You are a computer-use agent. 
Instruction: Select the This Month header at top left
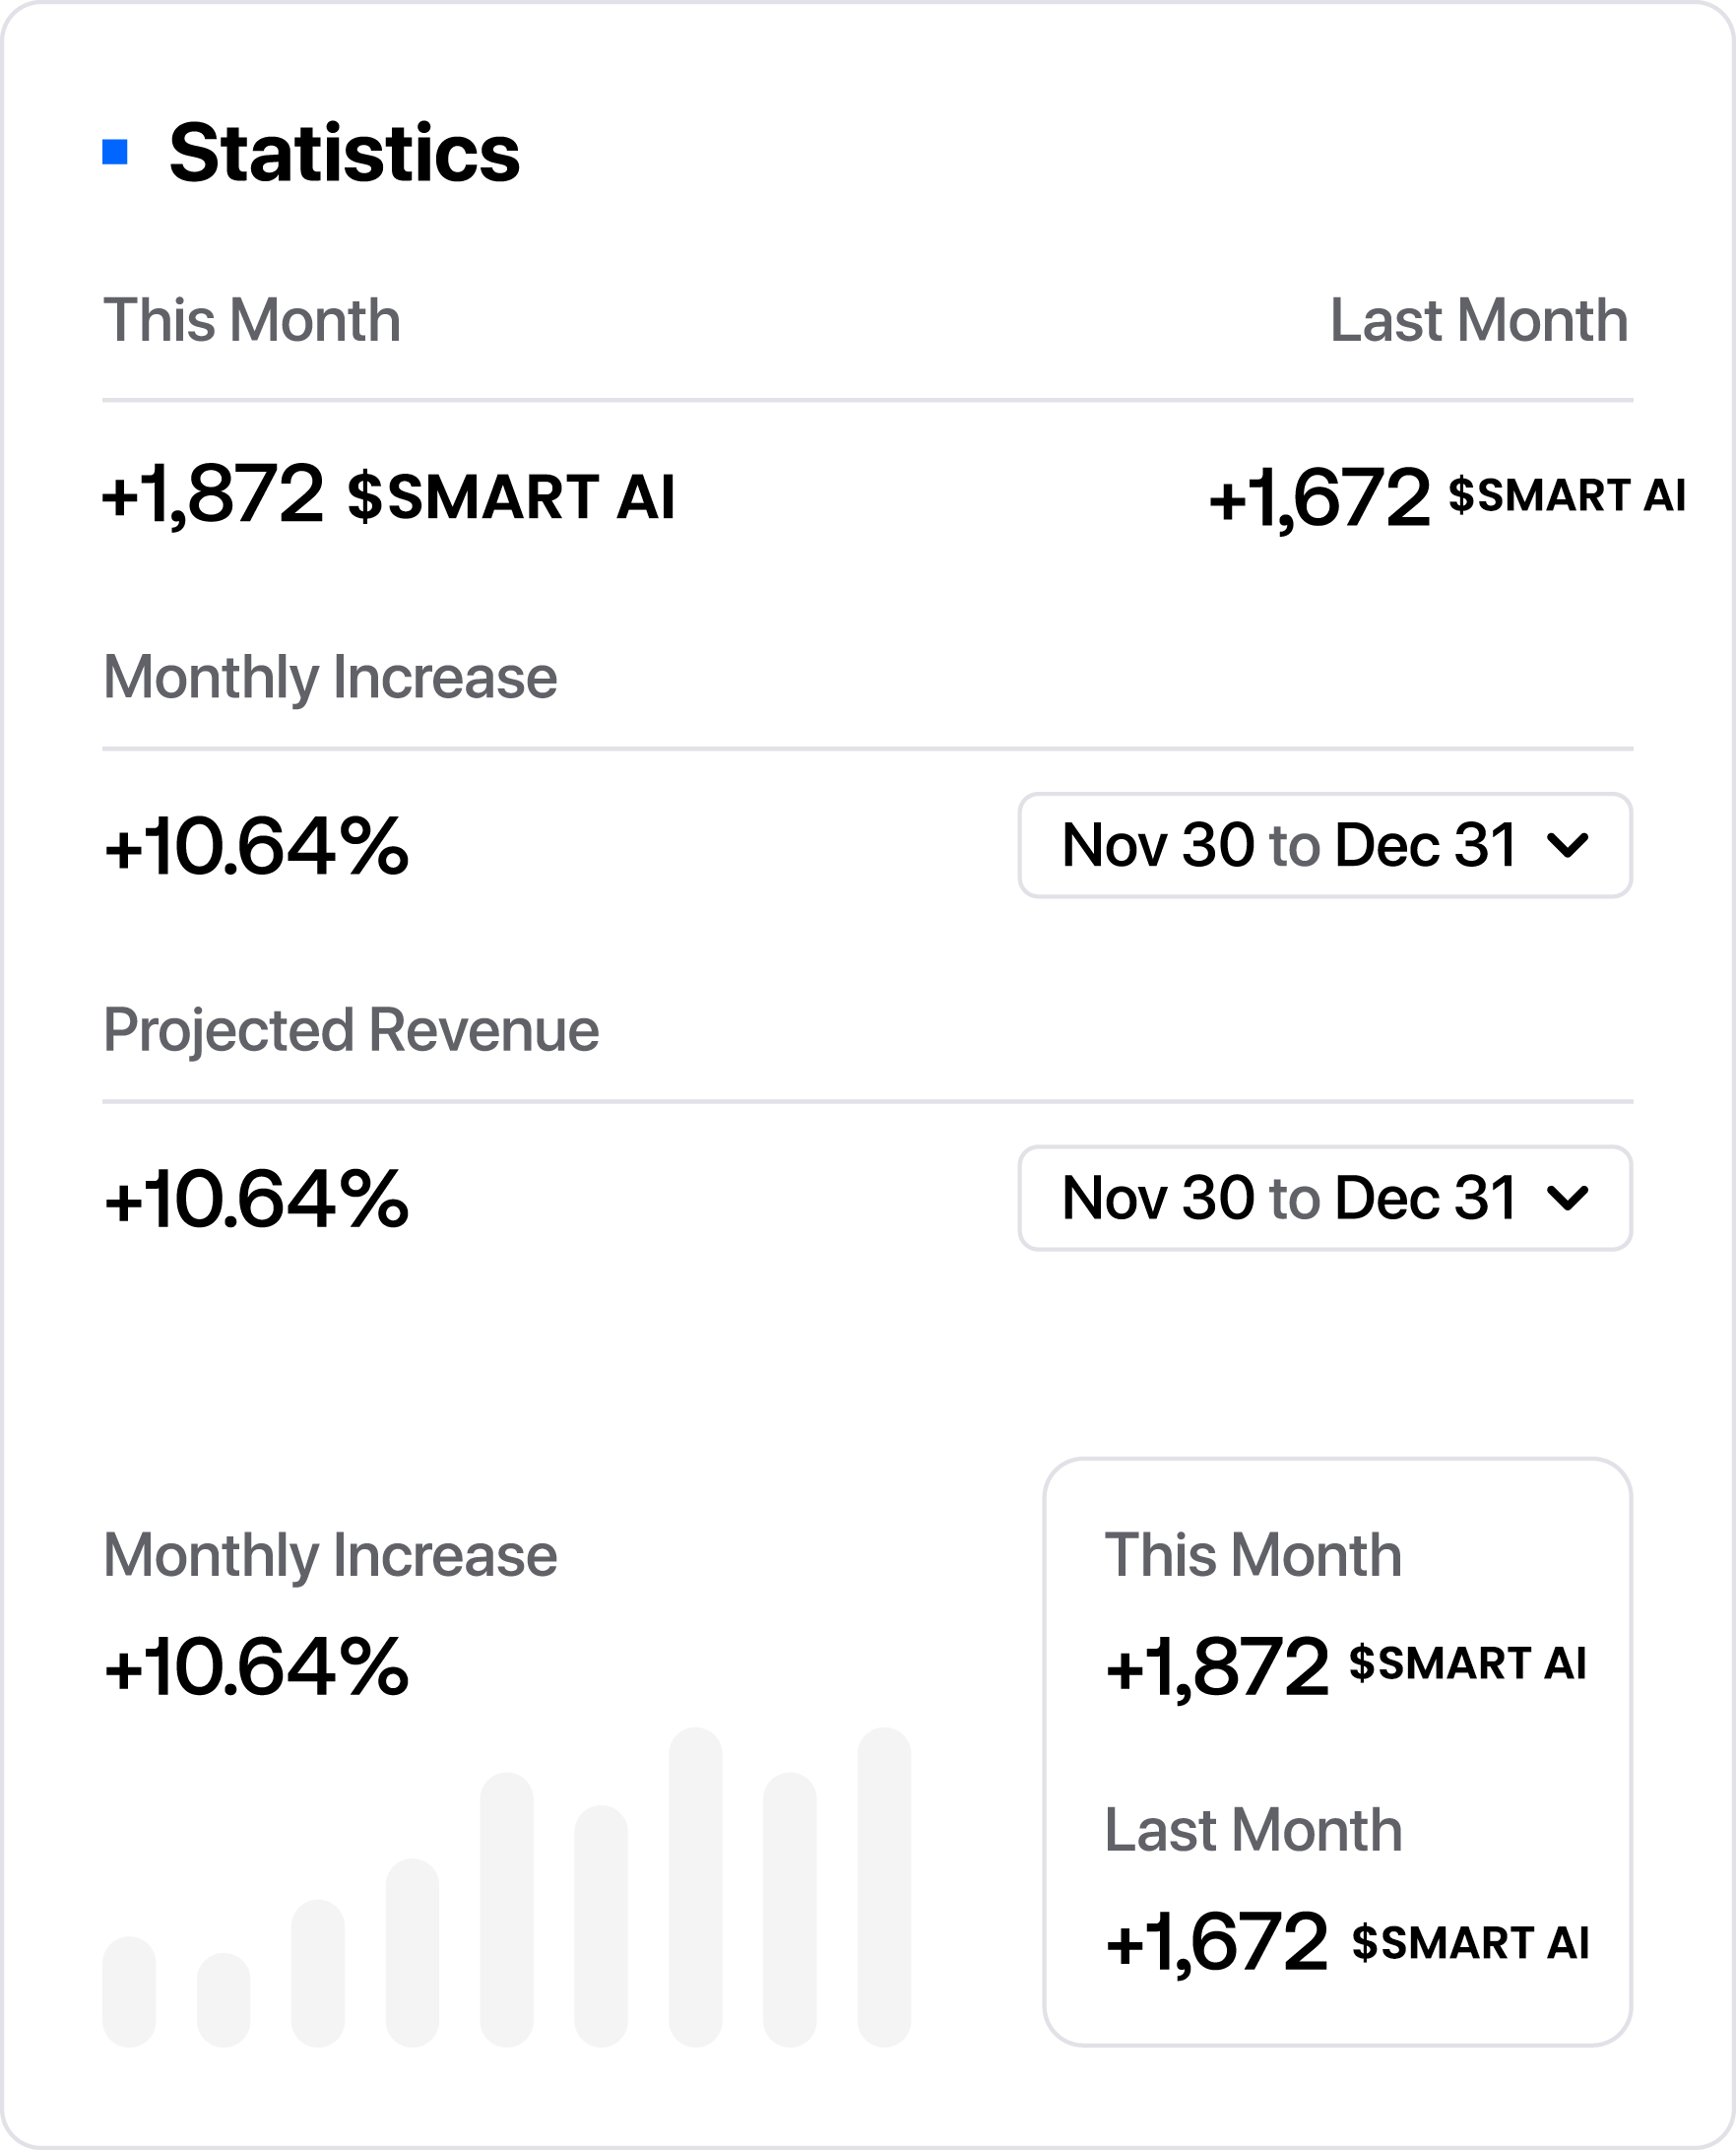[252, 320]
